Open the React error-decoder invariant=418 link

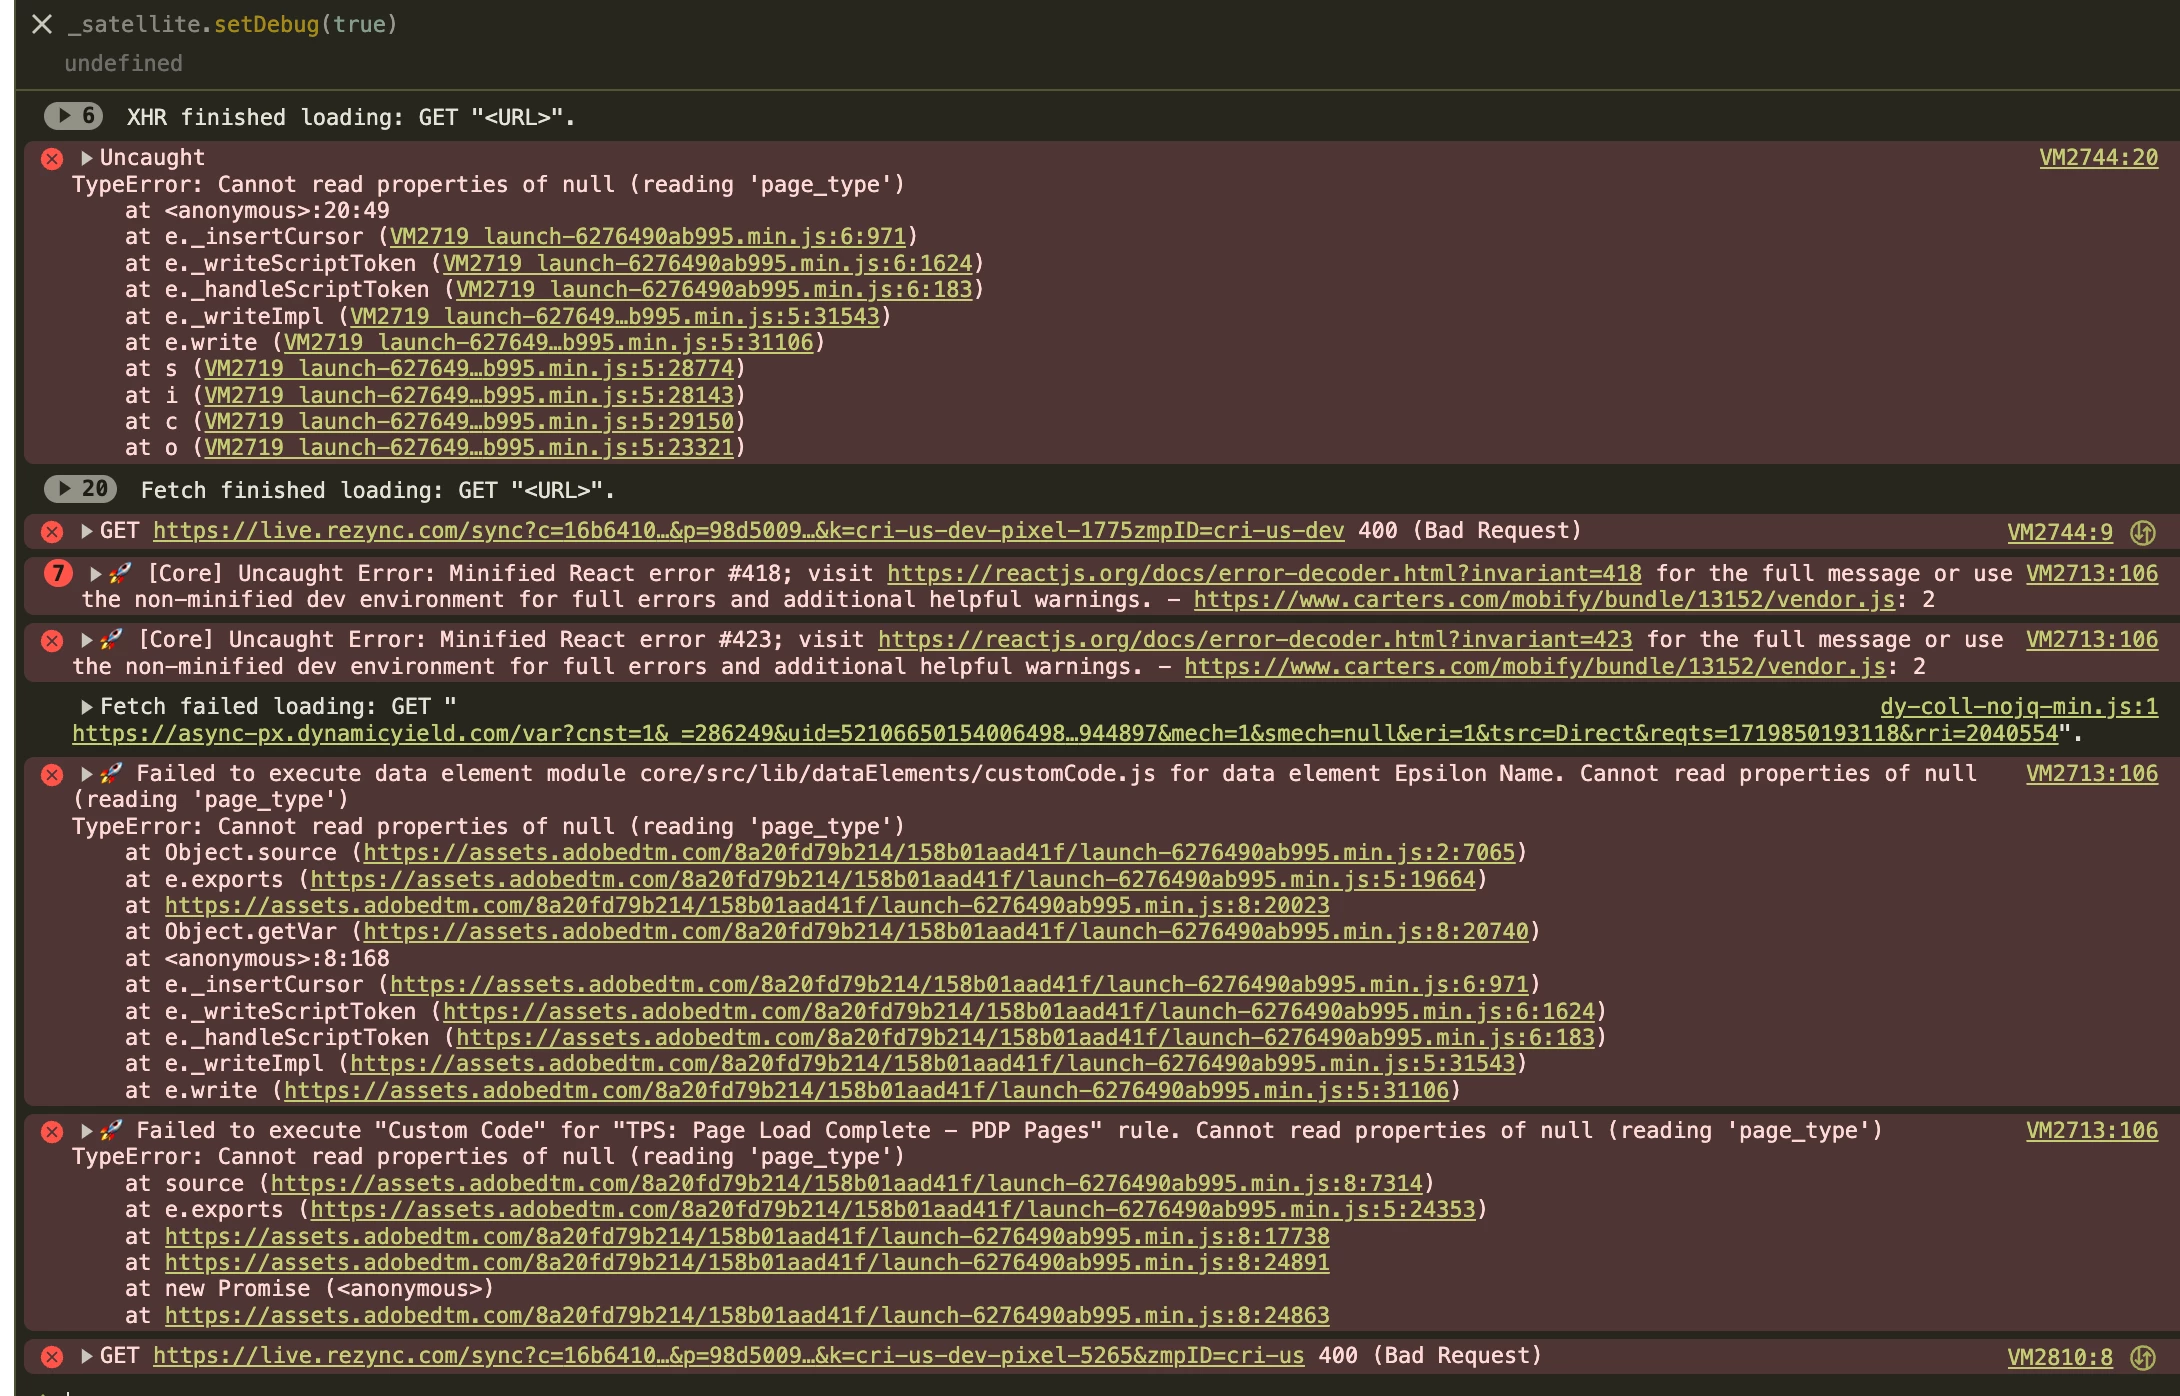[1264, 573]
